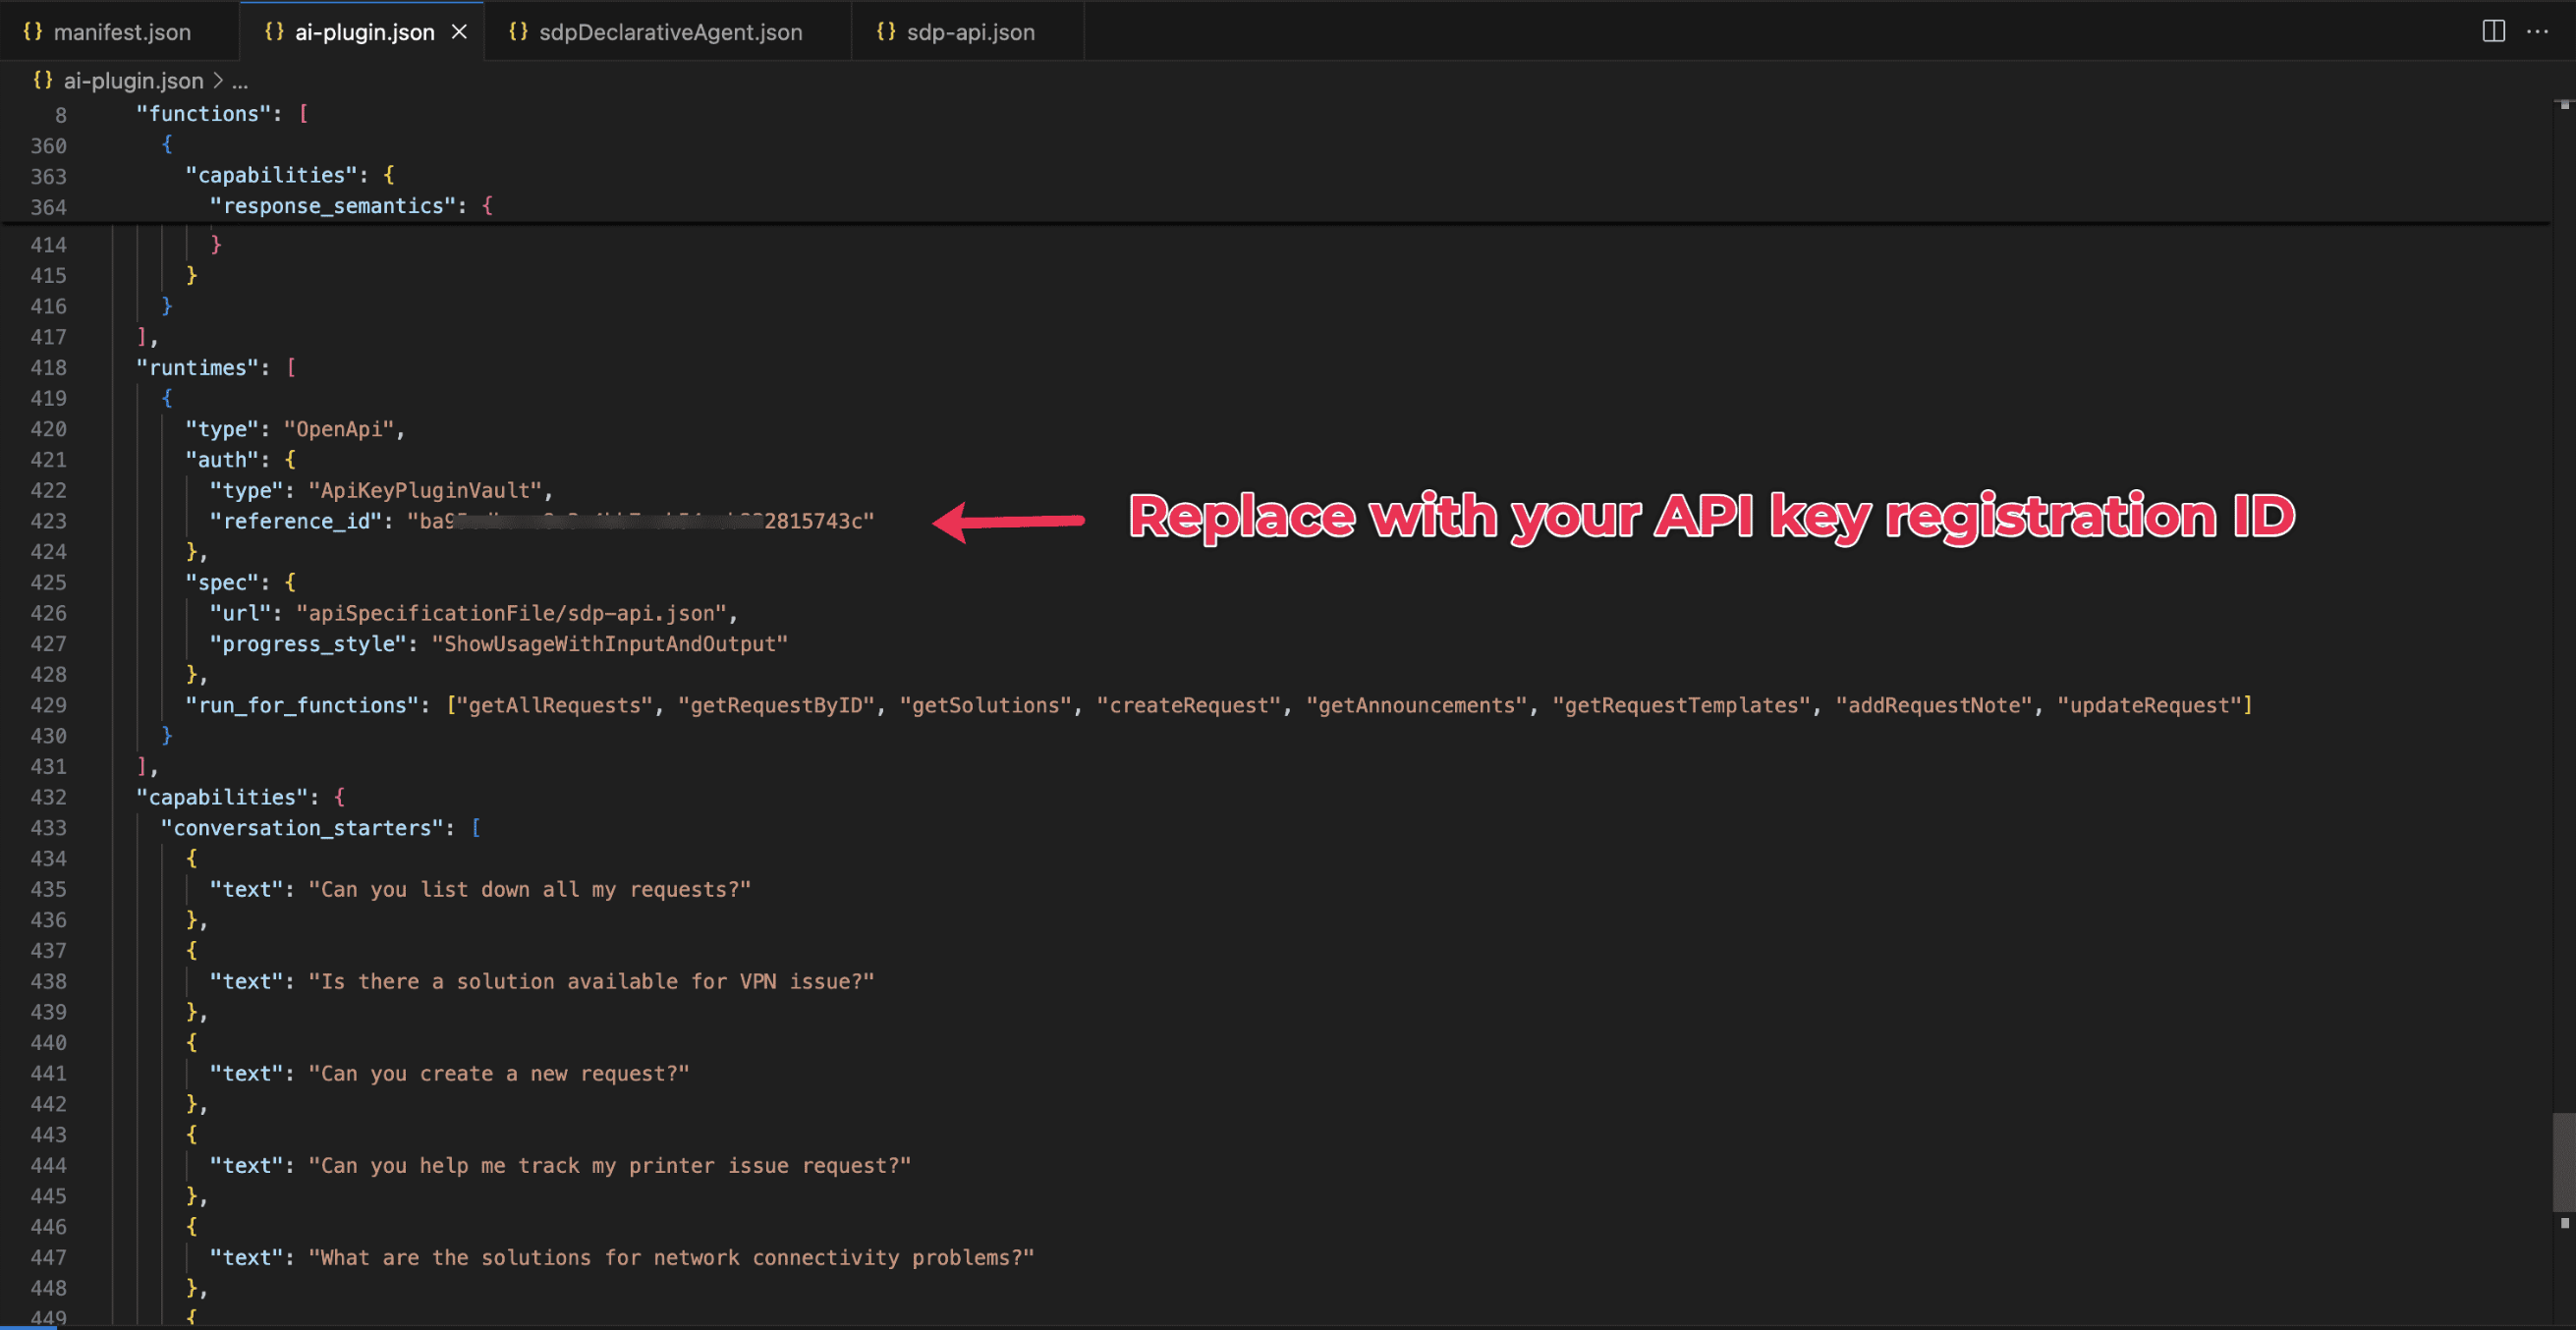Screen dimensions: 2576x1330
Task: Click the "ShowUsageWithInputAndOutput" value
Action: pyautogui.click(x=610, y=644)
